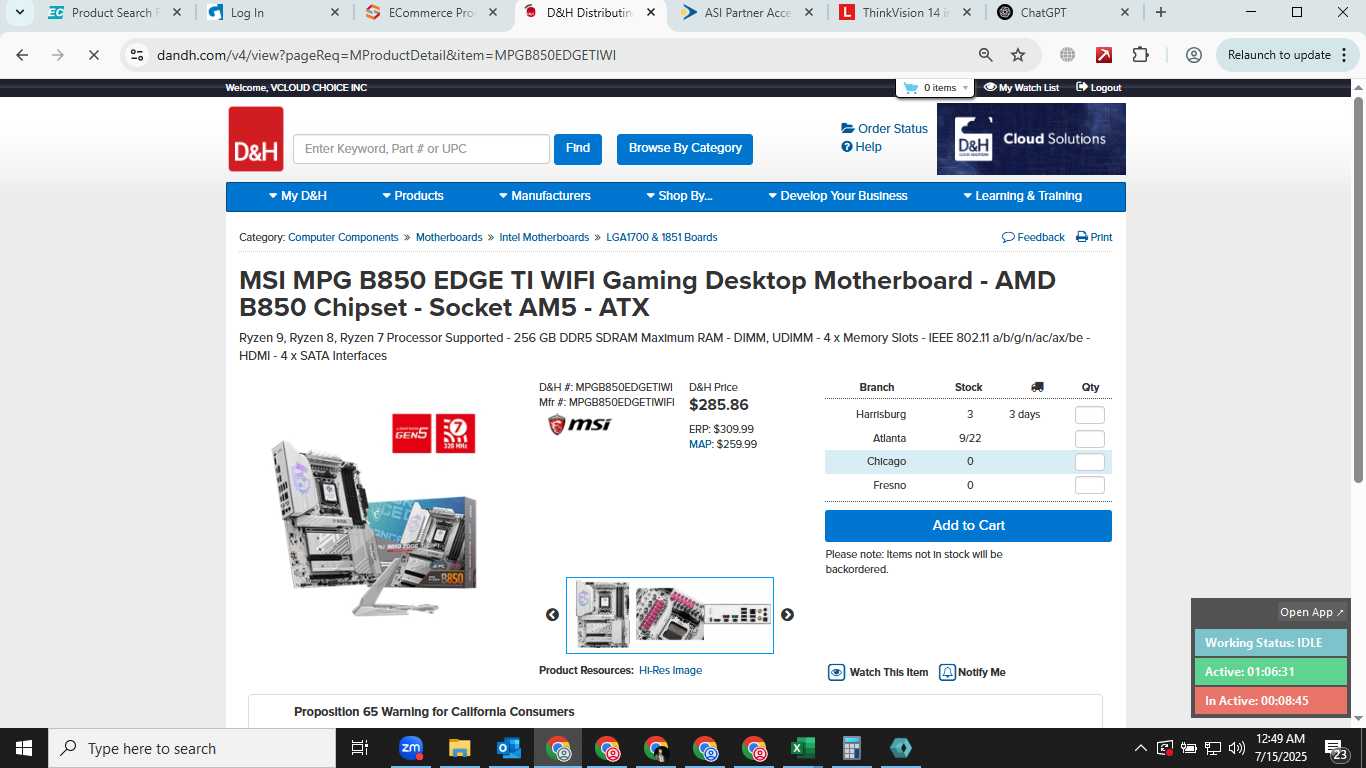Show next product image with right arrow

[x=787, y=615]
